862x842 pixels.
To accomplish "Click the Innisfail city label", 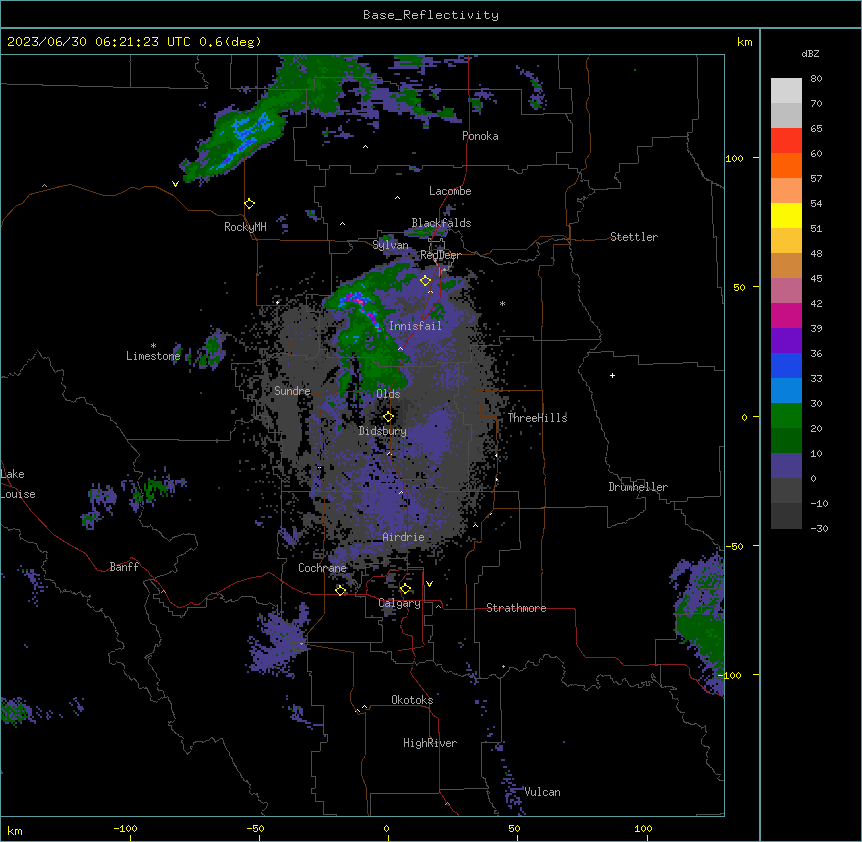I will pos(415,325).
